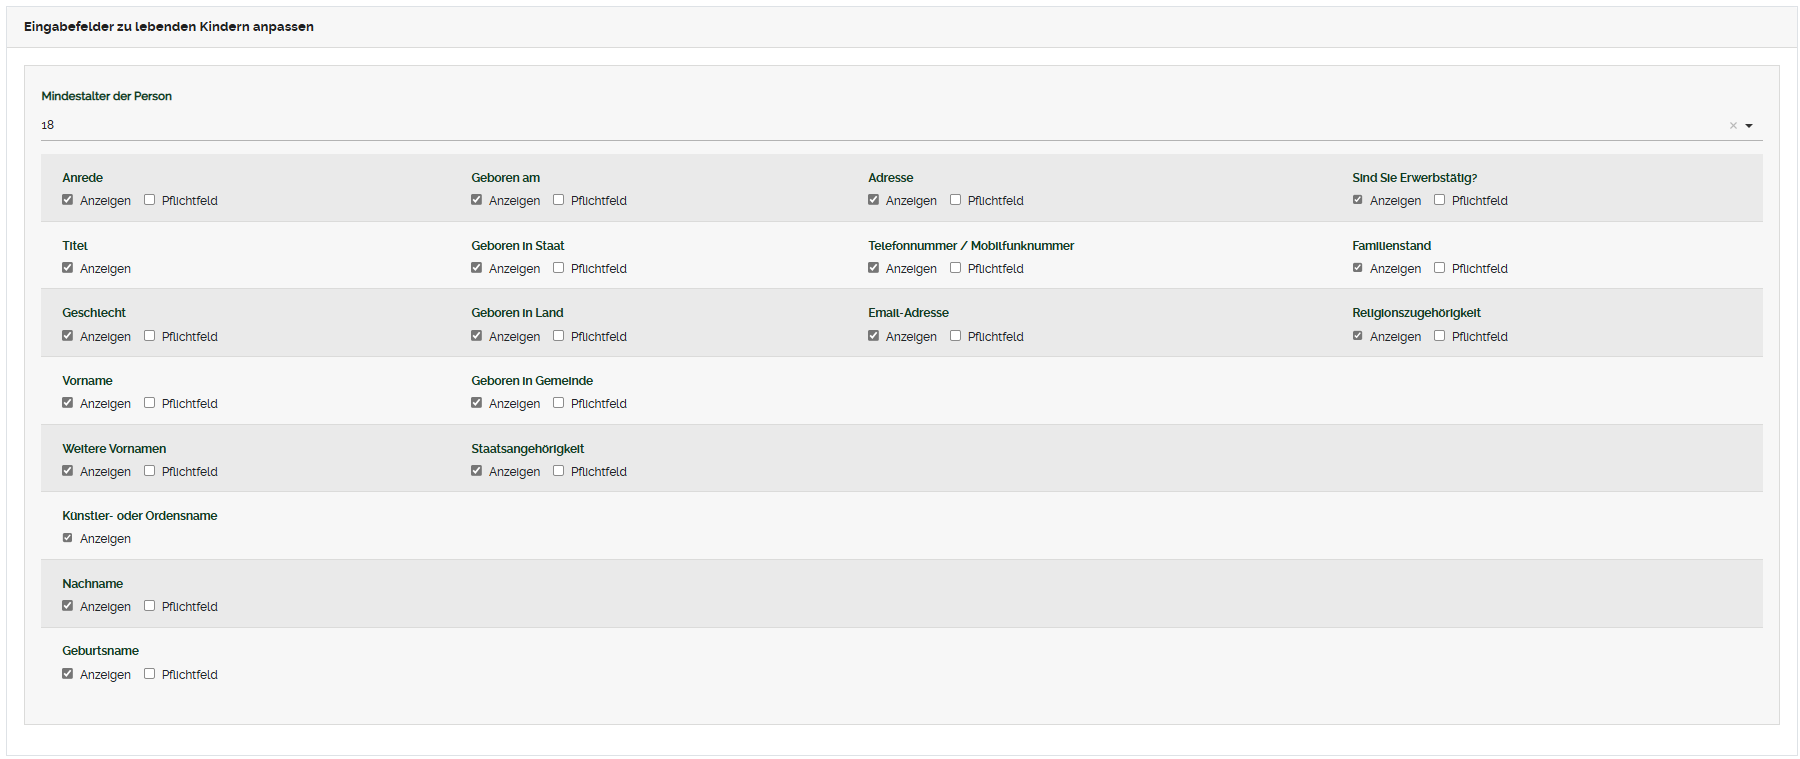Uncheck Anzeigen for Titel
Viewport: 1800px width, 759px height.
click(x=68, y=268)
